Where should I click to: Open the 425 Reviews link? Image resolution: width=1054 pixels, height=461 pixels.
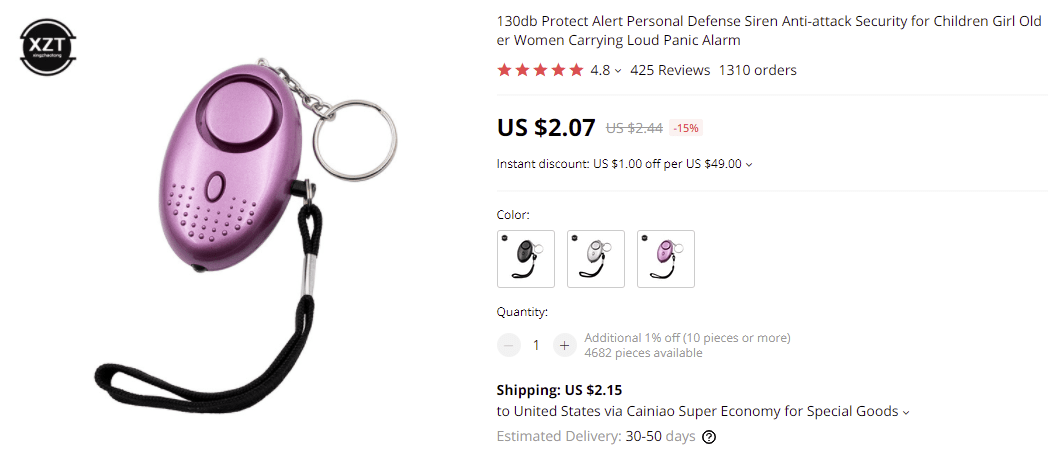click(670, 70)
